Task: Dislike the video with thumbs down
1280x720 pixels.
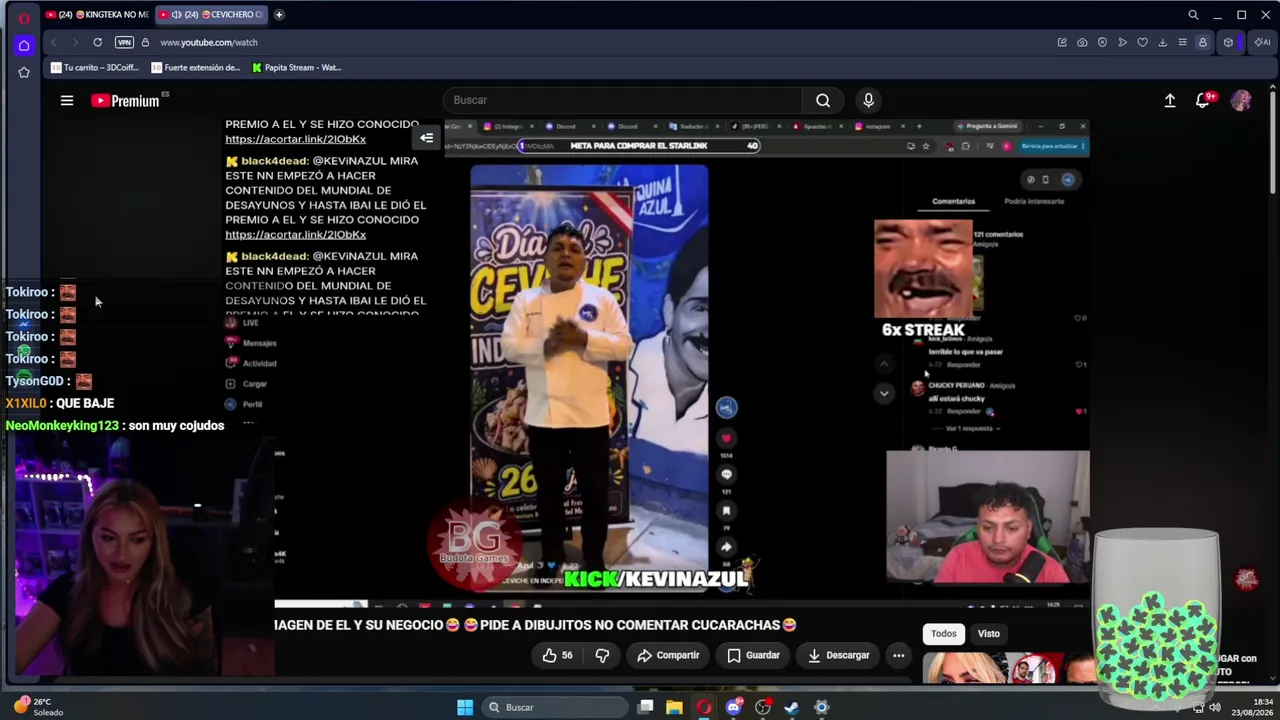Action: click(602, 655)
